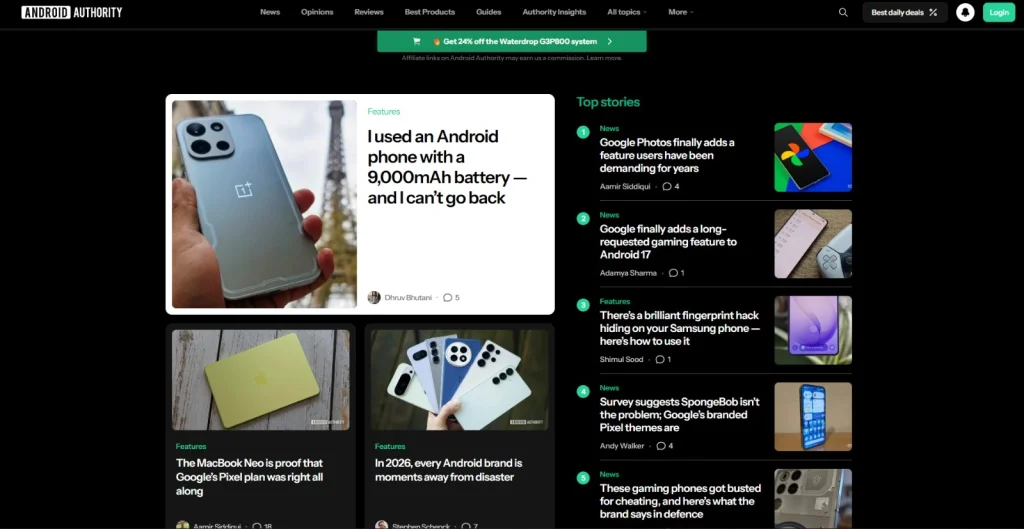The width and height of the screenshot is (1024, 529).
Task: Click the gaming phones story thumbnail
Action: coord(813,499)
